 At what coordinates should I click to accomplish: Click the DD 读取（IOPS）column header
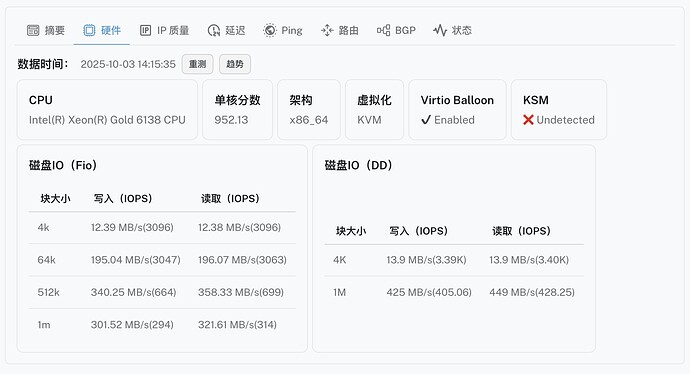pyautogui.click(x=521, y=231)
